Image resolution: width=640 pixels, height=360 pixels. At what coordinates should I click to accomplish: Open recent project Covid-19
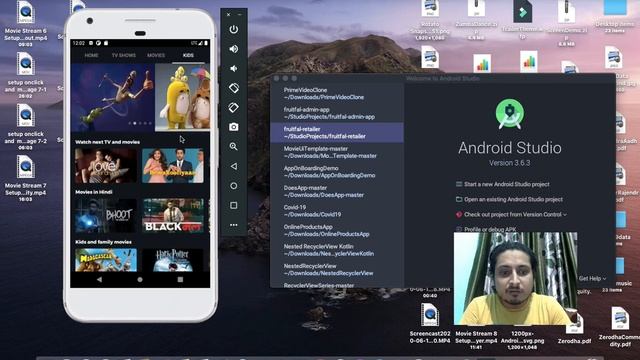pyautogui.click(x=337, y=211)
